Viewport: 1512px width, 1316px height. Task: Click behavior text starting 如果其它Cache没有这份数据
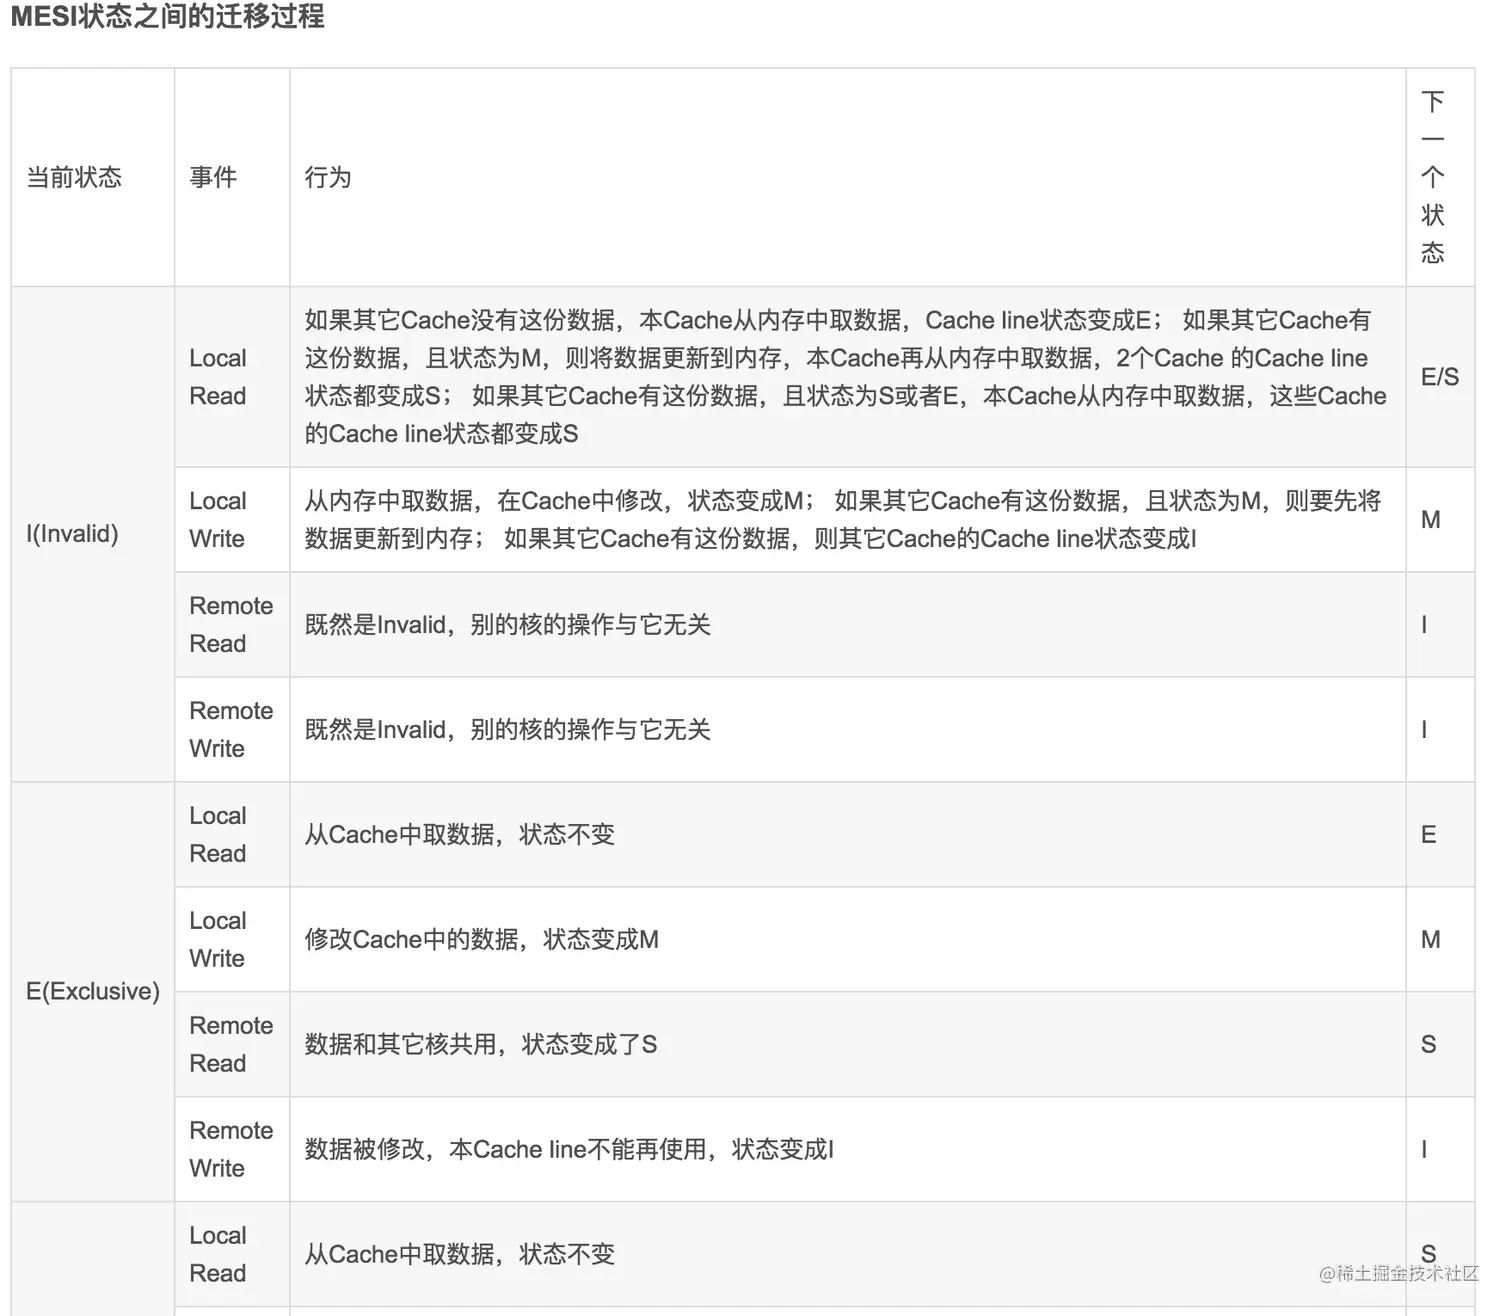click(845, 377)
